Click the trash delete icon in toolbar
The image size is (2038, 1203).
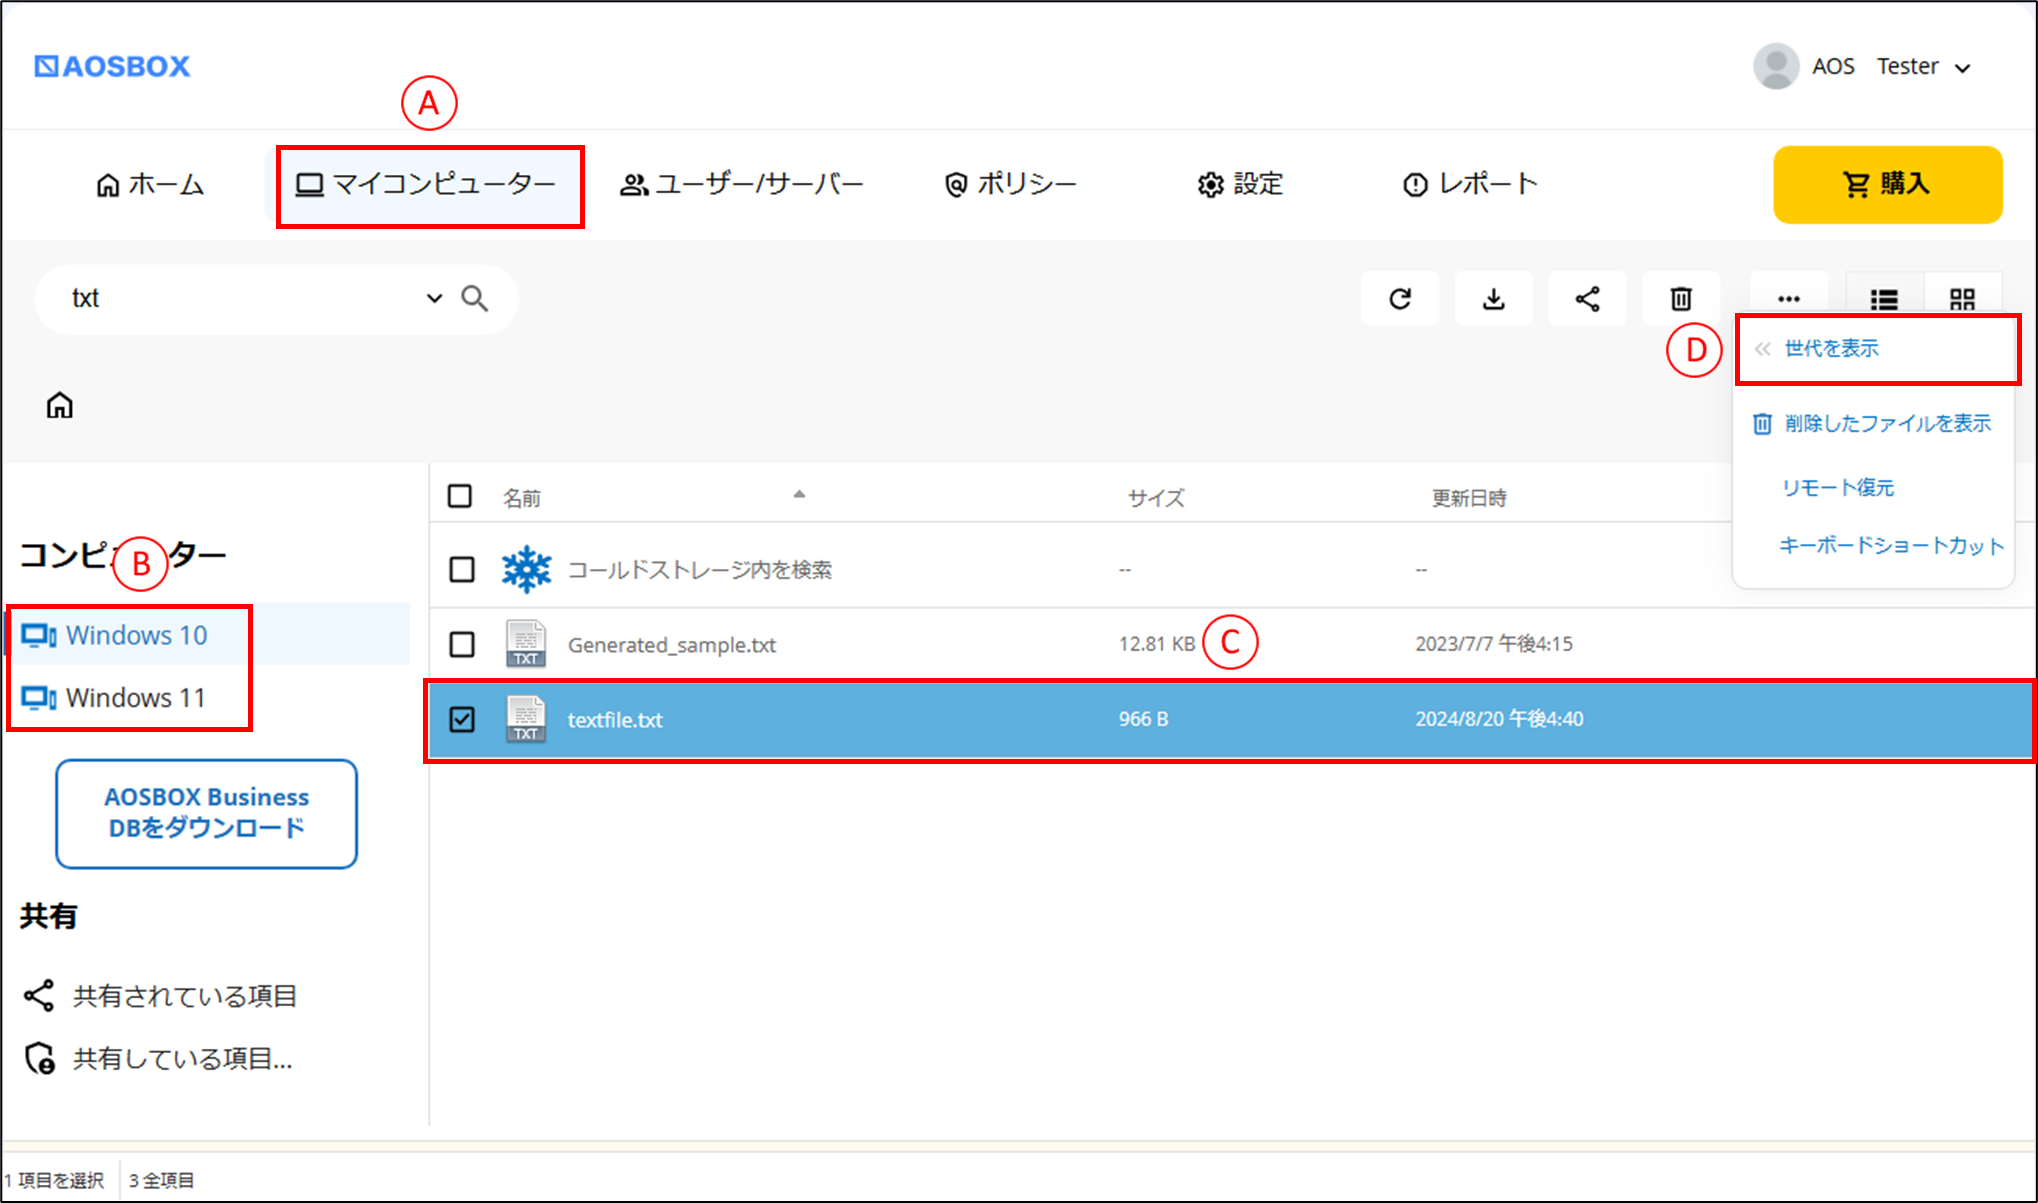[1681, 299]
